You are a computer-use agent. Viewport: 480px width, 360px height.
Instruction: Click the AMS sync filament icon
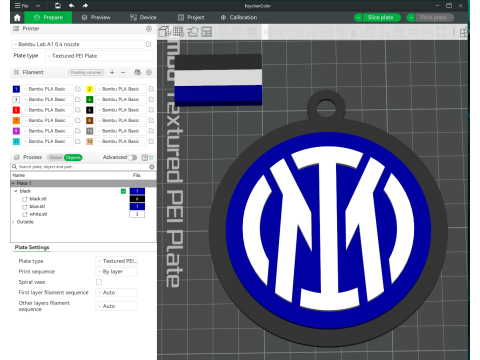pos(137,72)
